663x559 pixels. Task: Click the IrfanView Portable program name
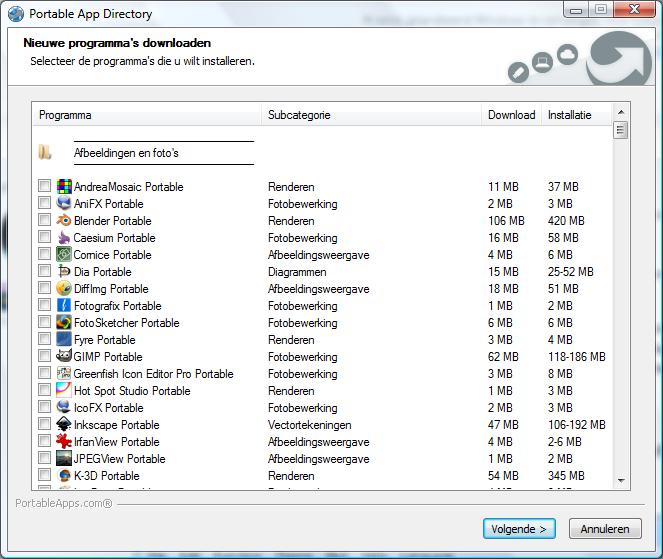pyautogui.click(x=117, y=442)
